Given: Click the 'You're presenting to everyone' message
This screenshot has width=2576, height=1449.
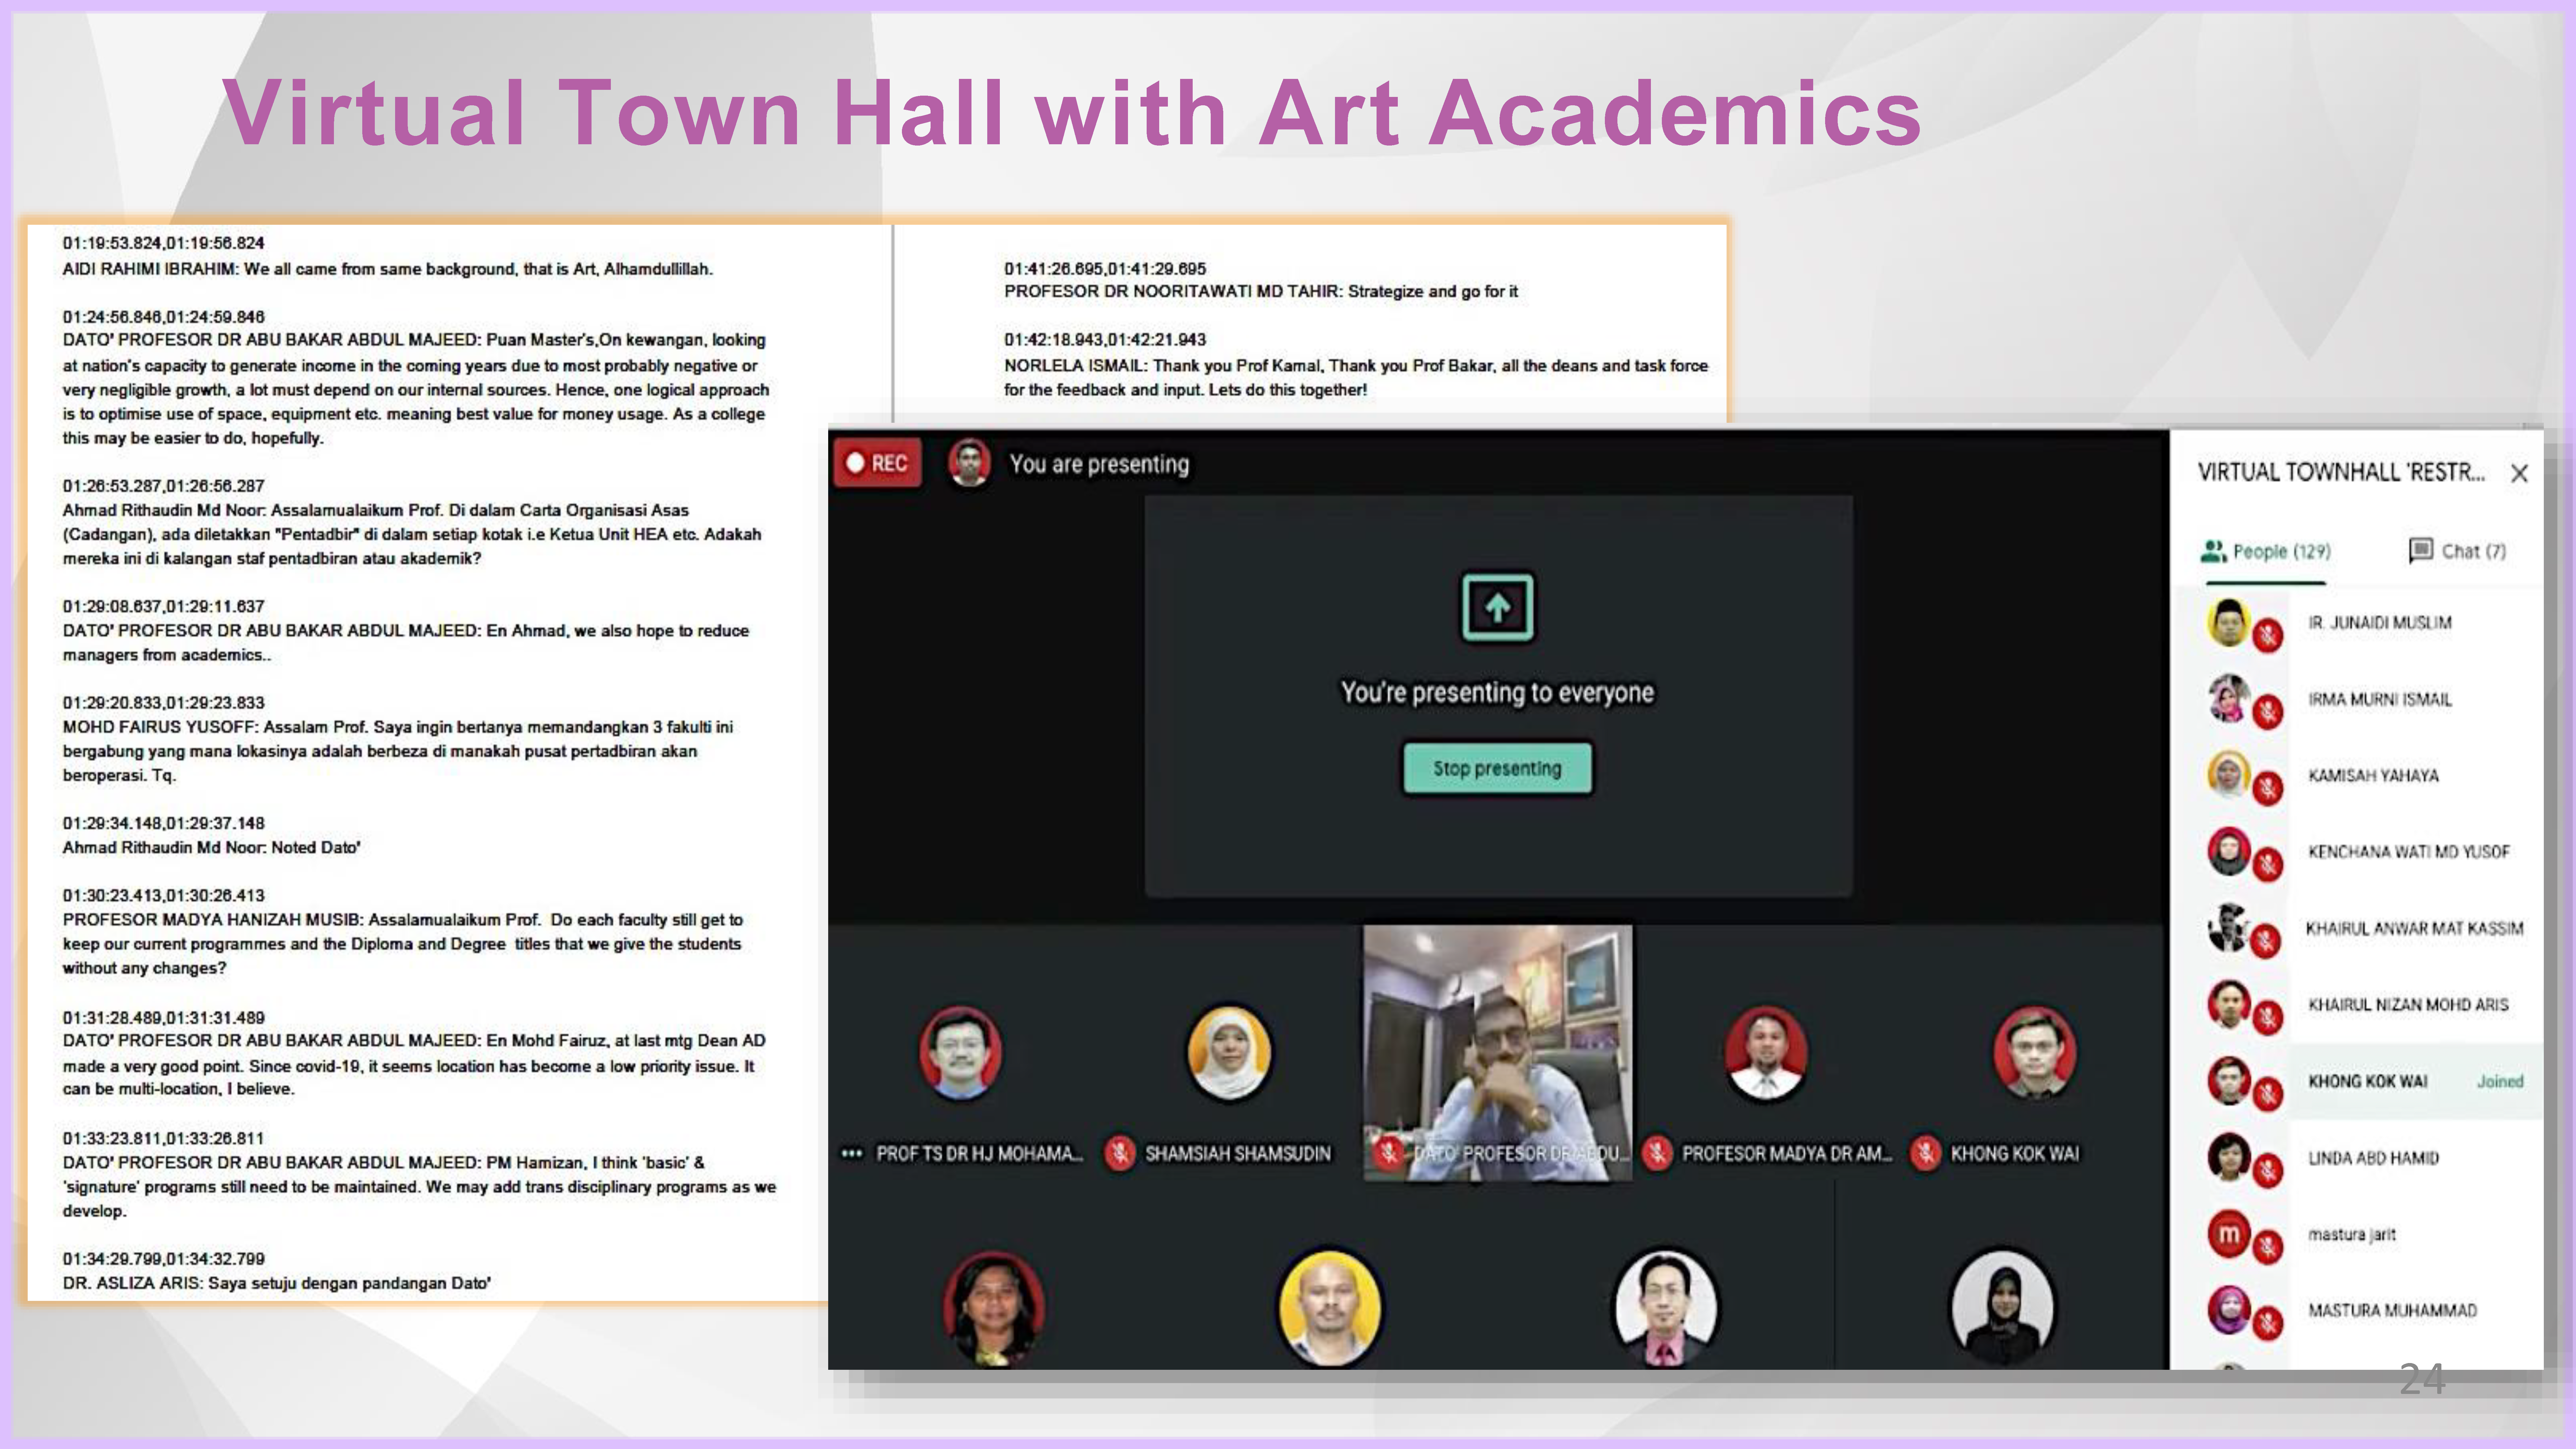Looking at the screenshot, I should pos(1497,692).
